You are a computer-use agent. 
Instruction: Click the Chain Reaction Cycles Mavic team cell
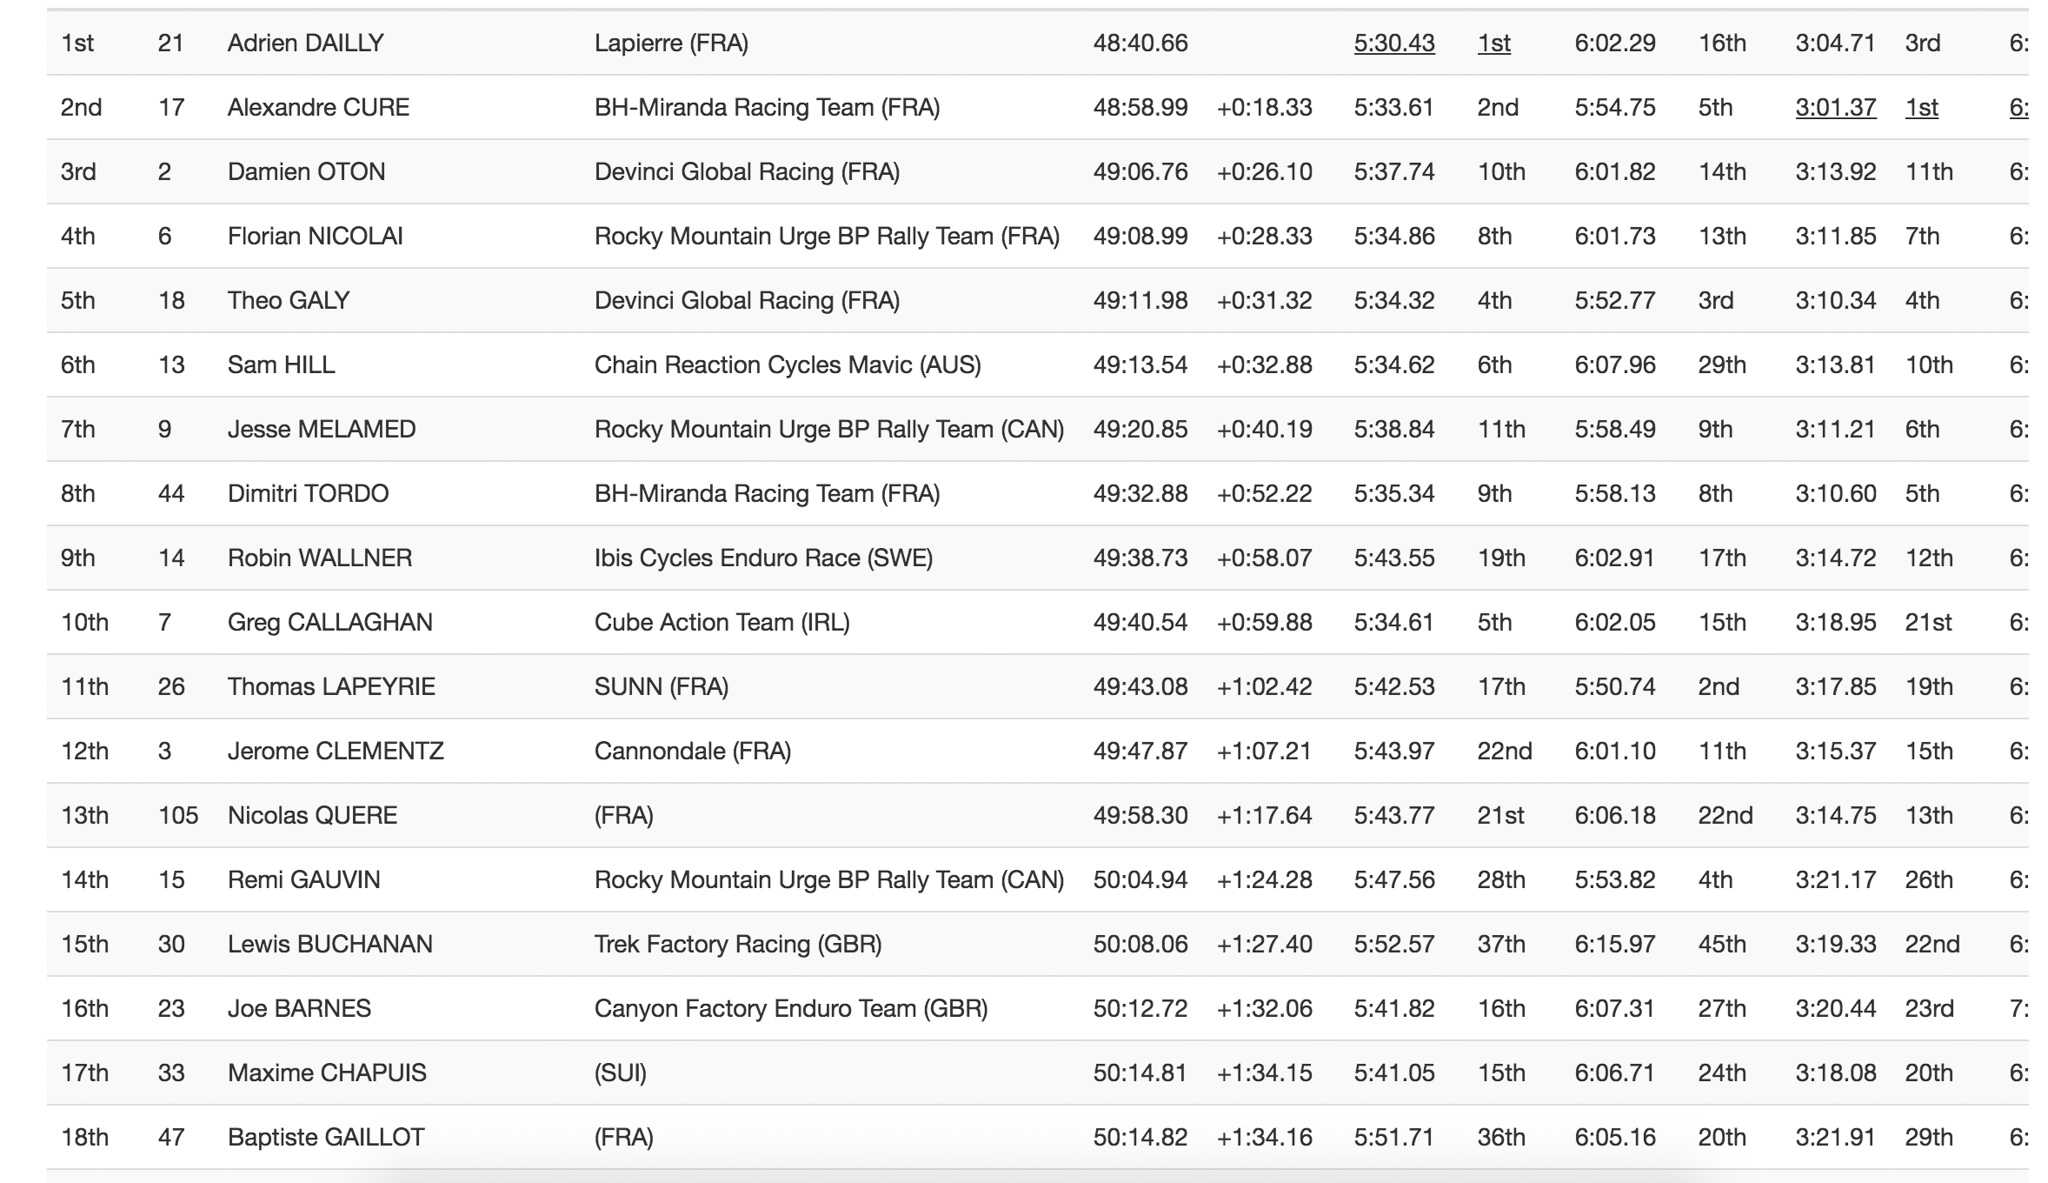pyautogui.click(x=787, y=365)
